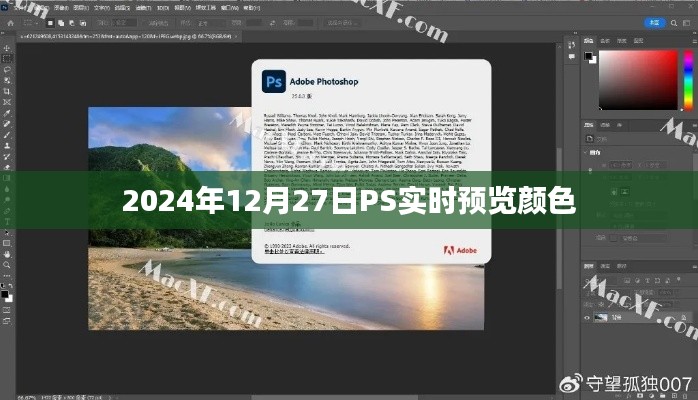Click the blue Share button
The height and width of the screenshot is (400, 698).
pos(655,23)
